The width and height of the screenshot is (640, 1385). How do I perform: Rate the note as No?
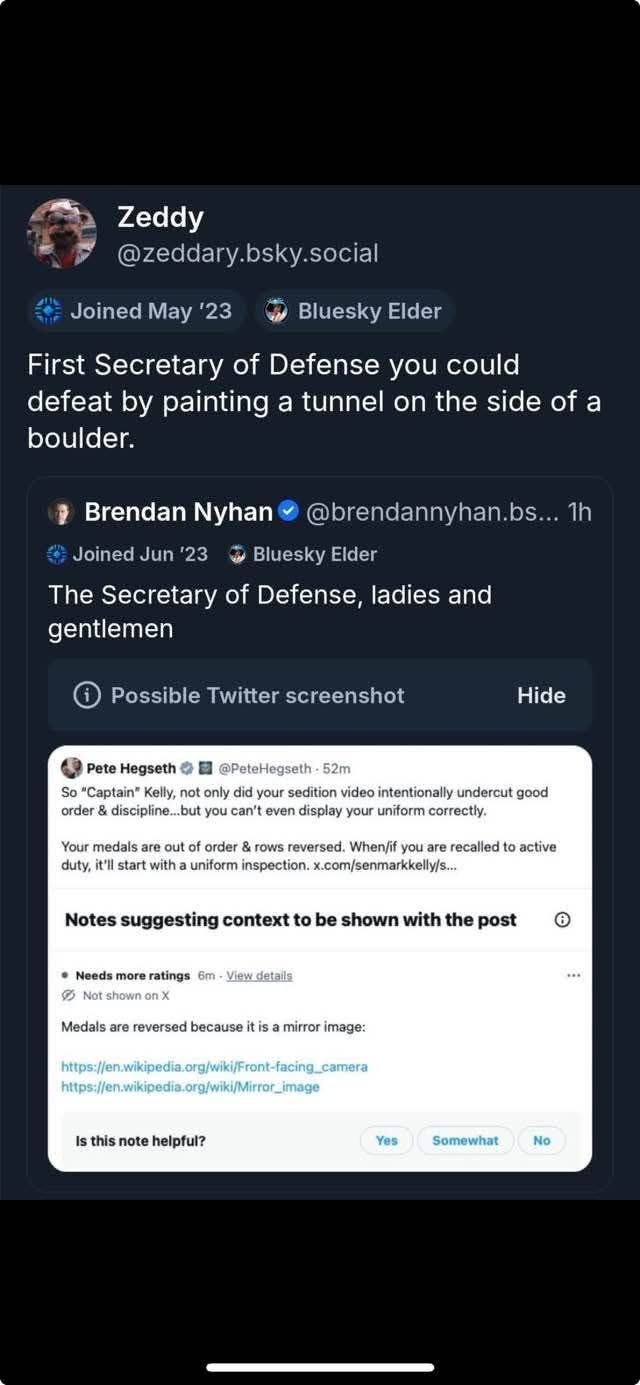click(541, 1140)
